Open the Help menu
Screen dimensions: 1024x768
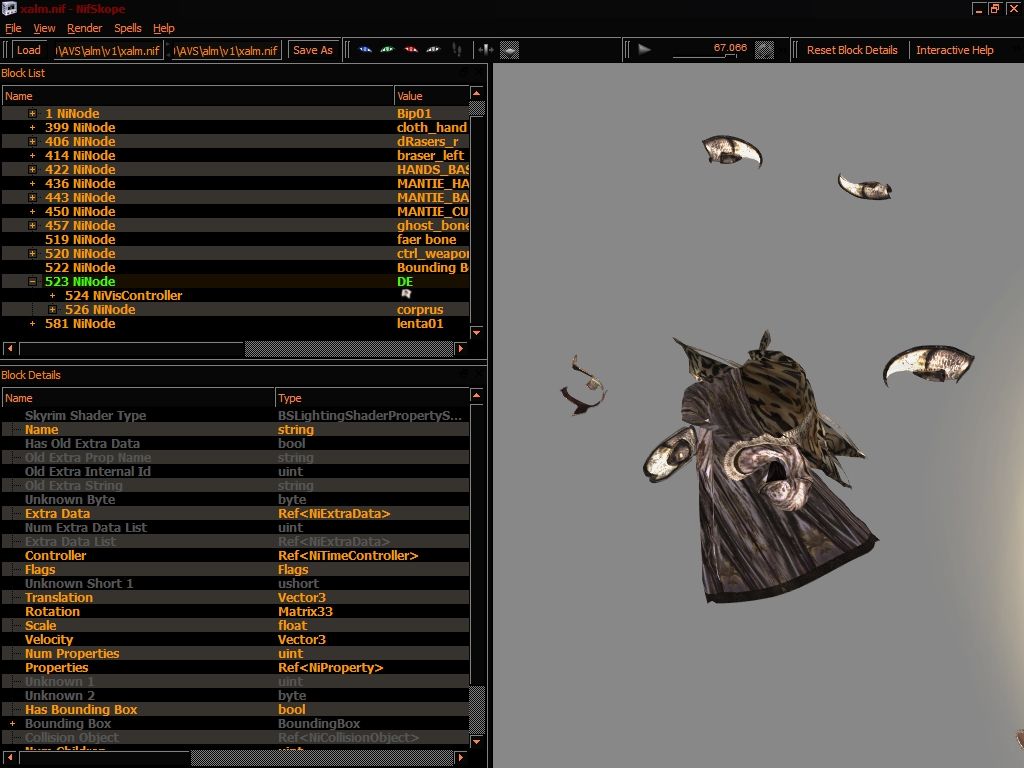click(164, 28)
